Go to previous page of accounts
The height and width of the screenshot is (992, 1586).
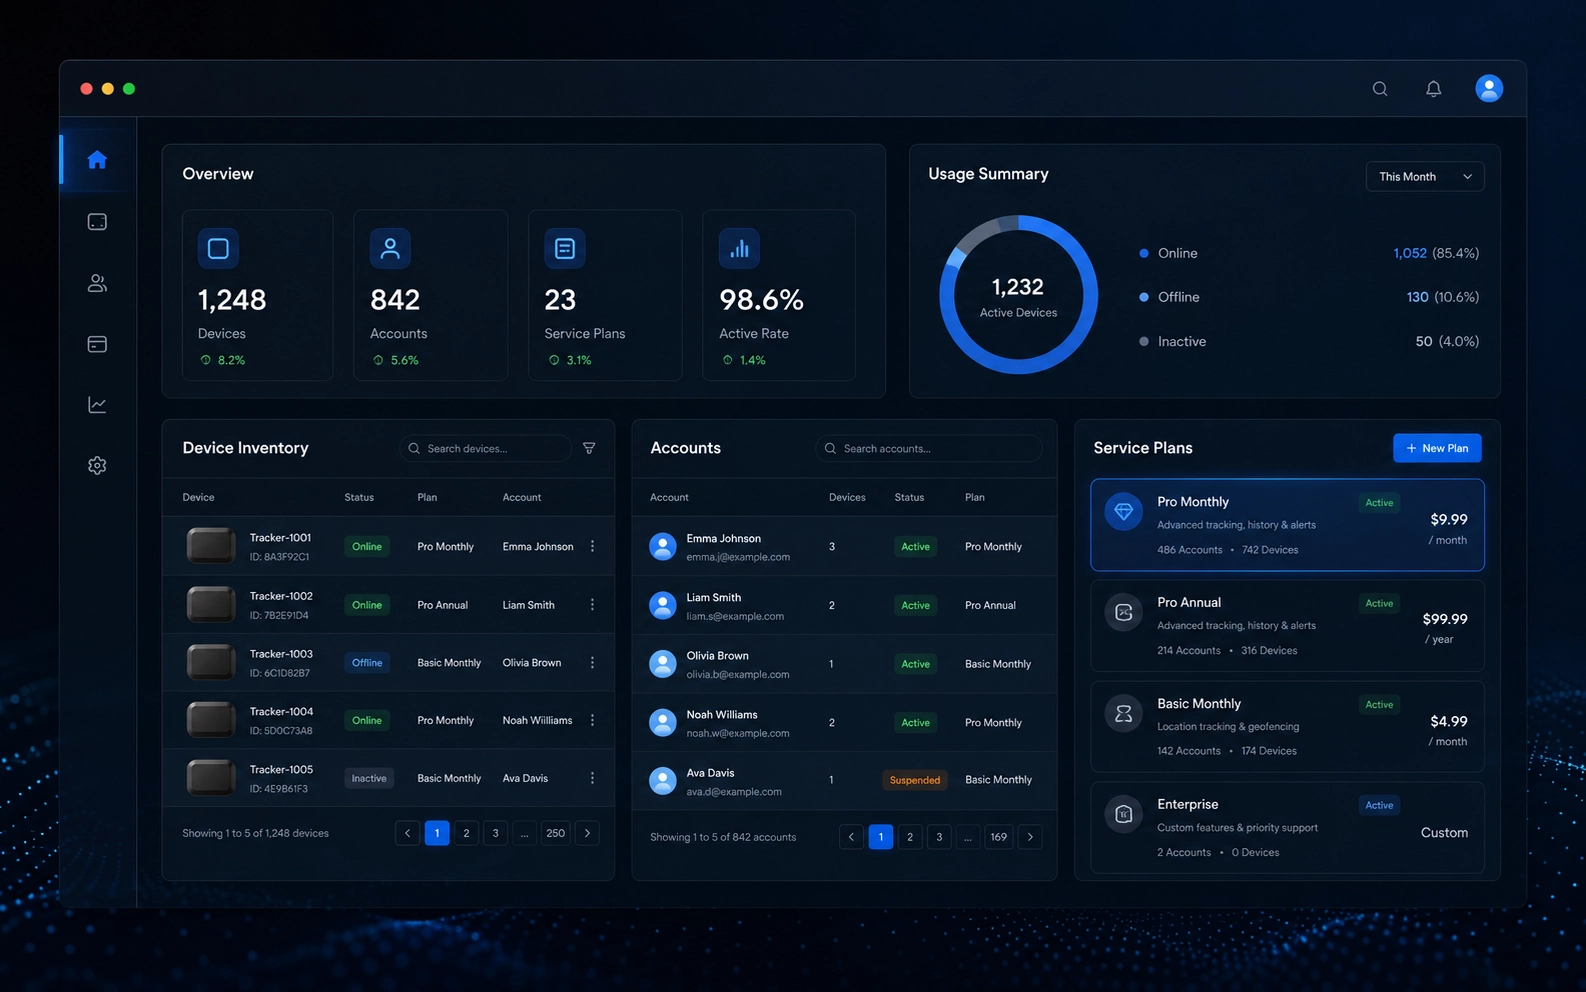[x=851, y=837]
